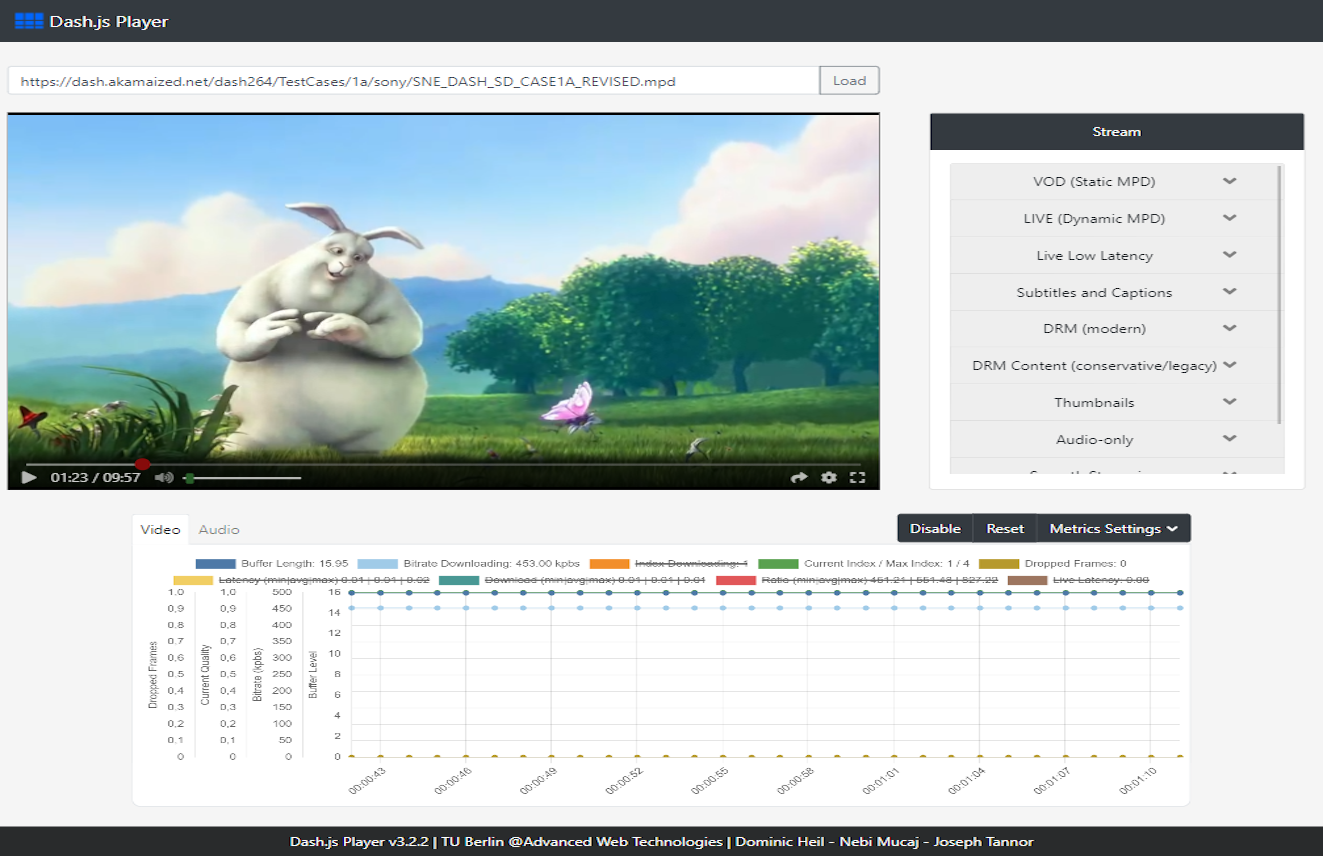Open the player settings gear icon
The height and width of the screenshot is (856, 1323).
coord(829,478)
